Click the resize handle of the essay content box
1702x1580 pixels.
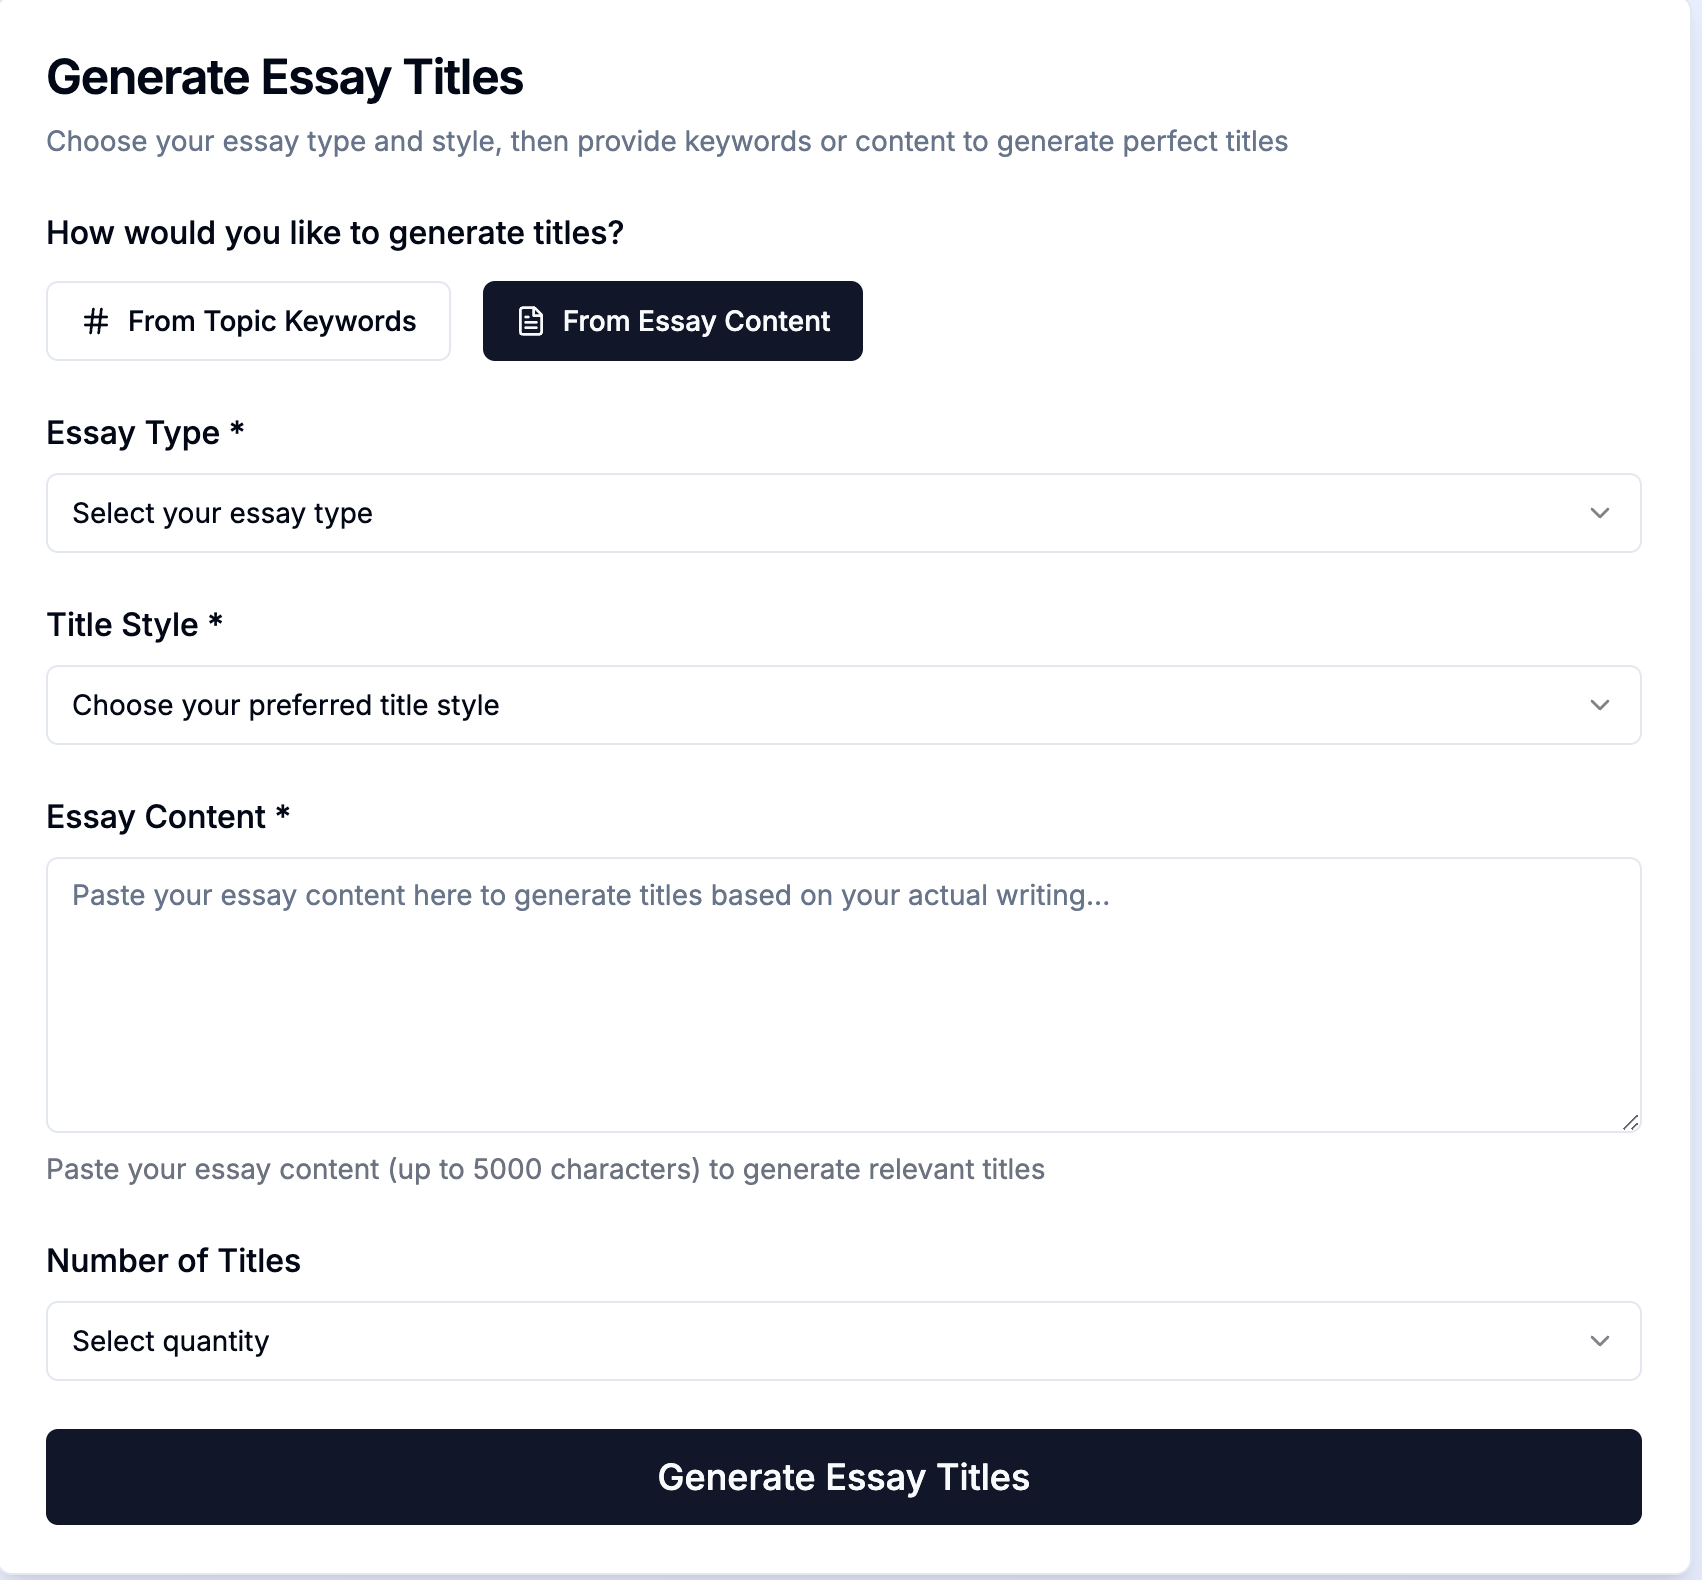1628,1122
